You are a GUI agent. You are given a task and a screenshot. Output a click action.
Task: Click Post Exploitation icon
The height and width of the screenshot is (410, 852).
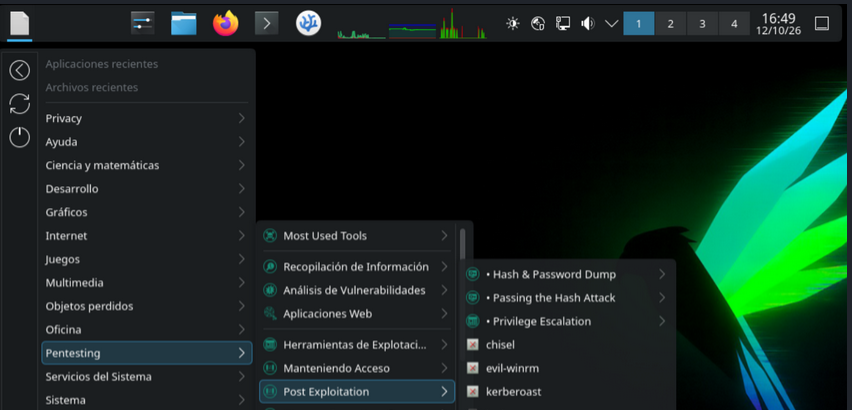pyautogui.click(x=270, y=392)
